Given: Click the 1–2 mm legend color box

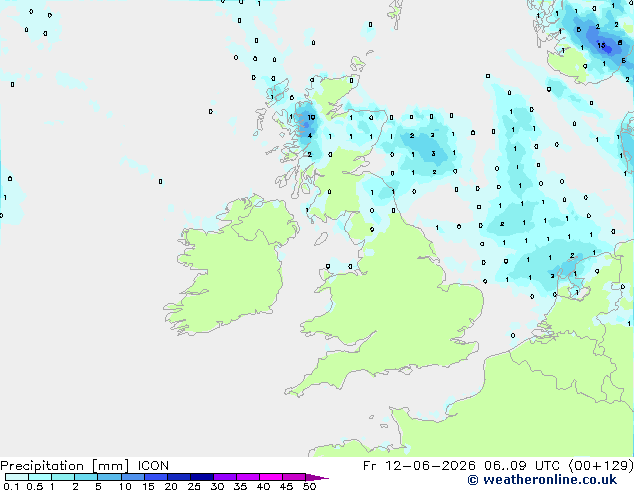Looking at the screenshot, I should pyautogui.click(x=63, y=477).
